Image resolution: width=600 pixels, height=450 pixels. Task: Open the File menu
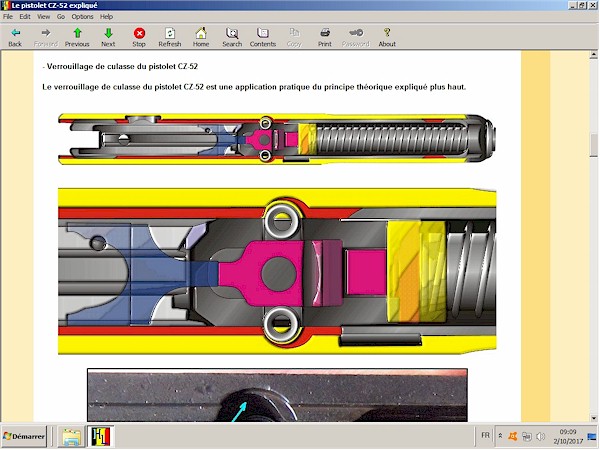(x=8, y=16)
